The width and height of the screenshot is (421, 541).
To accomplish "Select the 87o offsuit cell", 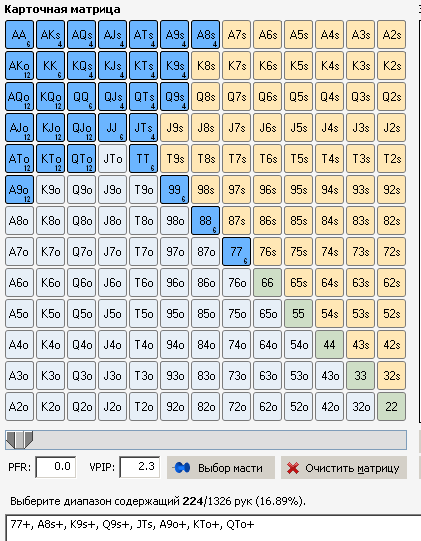I will click(206, 252).
